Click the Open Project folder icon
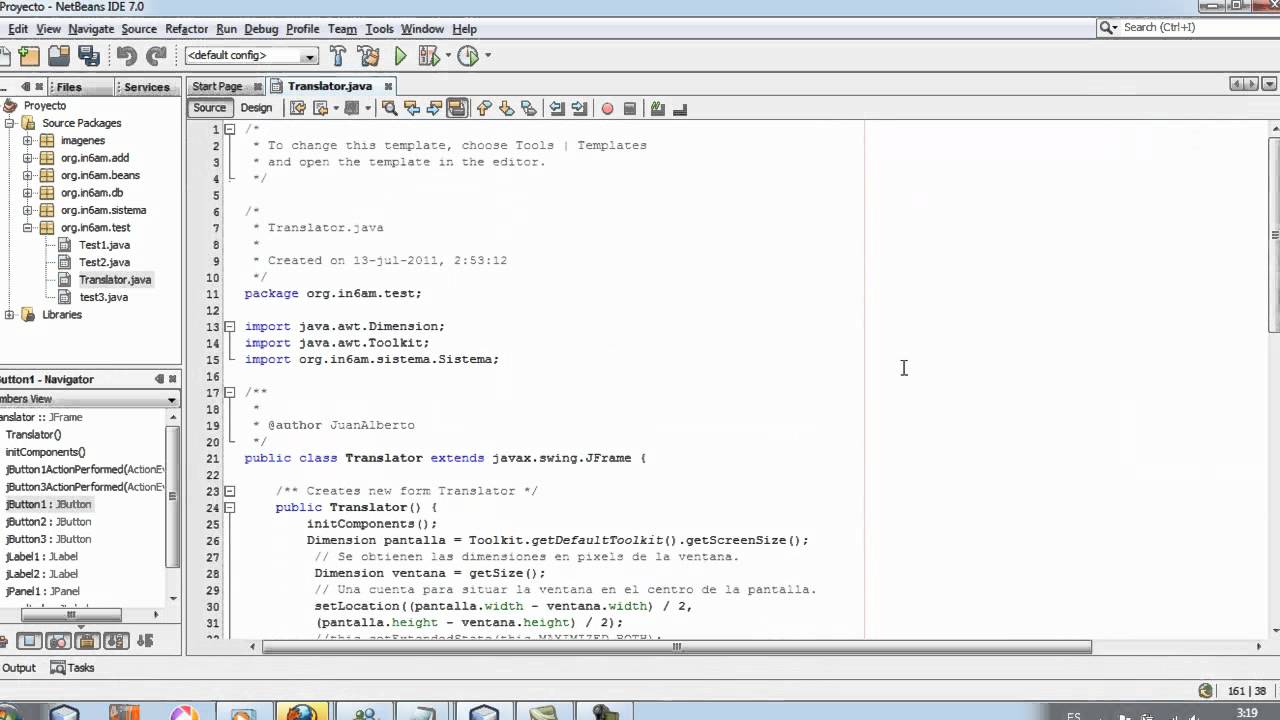Viewport: 1280px width, 720px height. pyautogui.click(x=59, y=56)
